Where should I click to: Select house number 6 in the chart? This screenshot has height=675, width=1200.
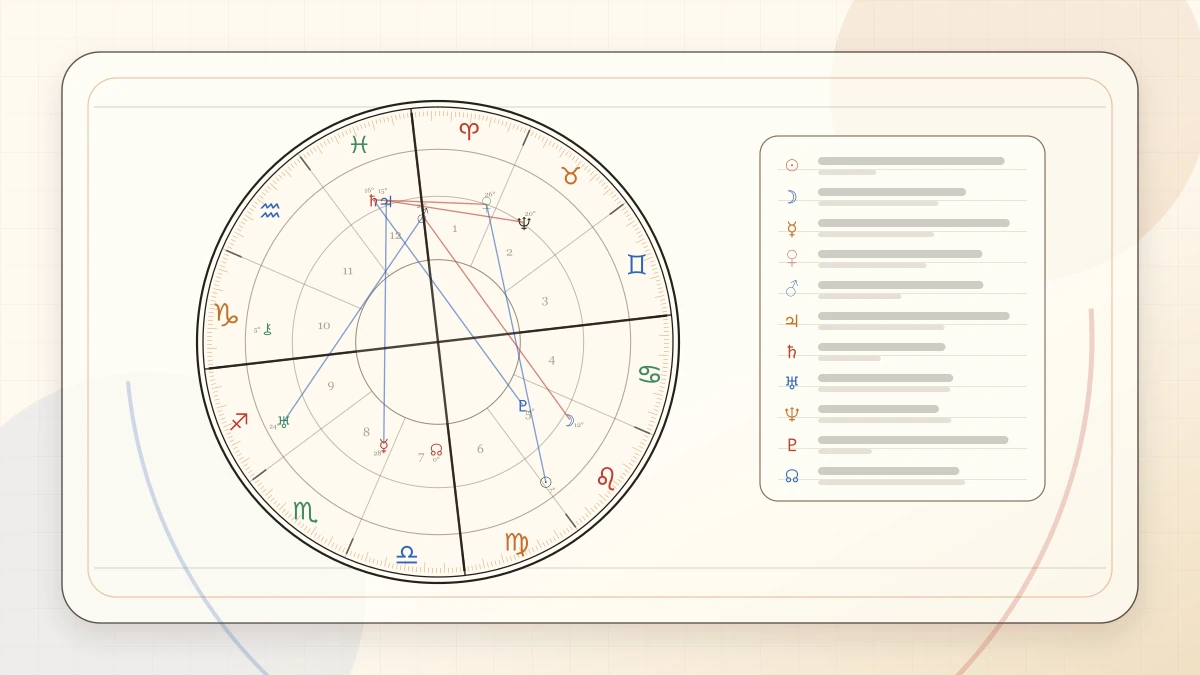480,449
